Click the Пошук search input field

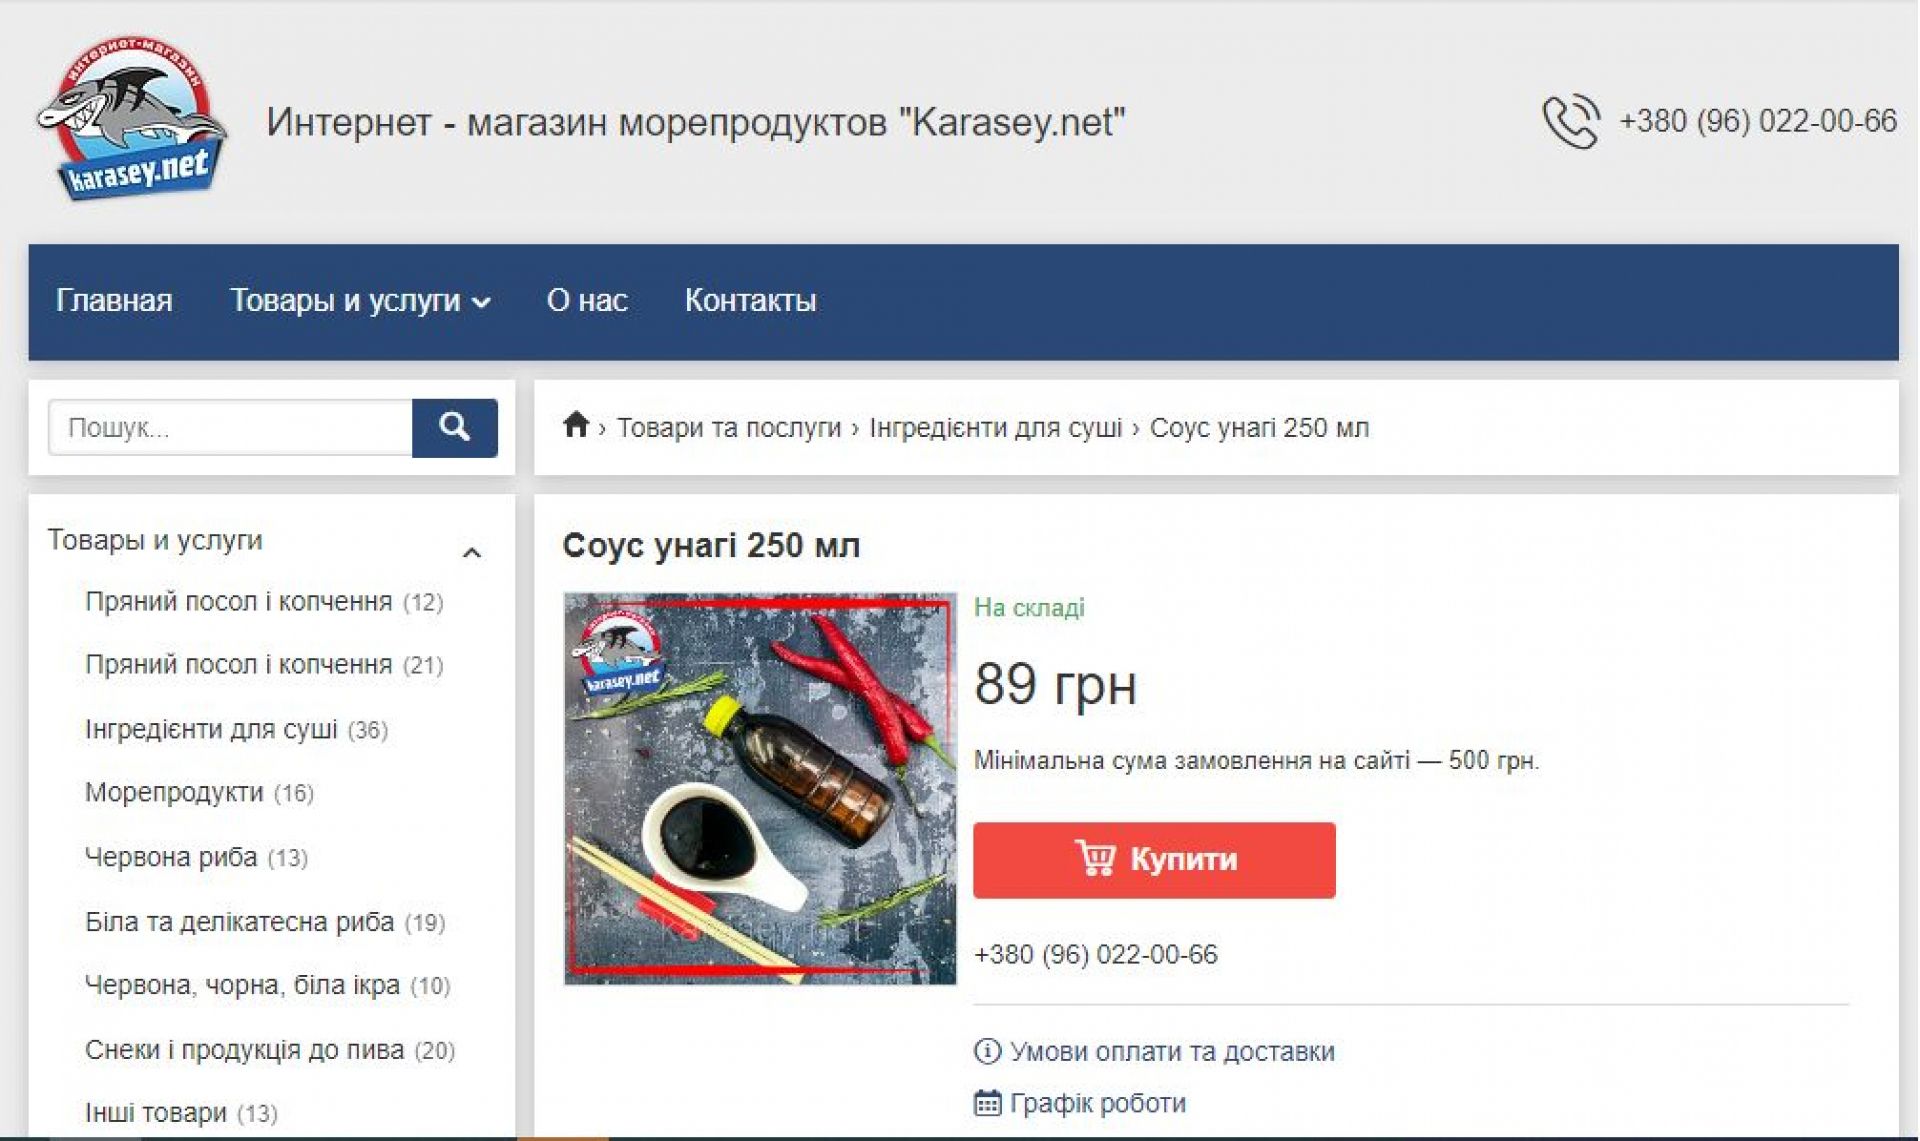coord(230,428)
